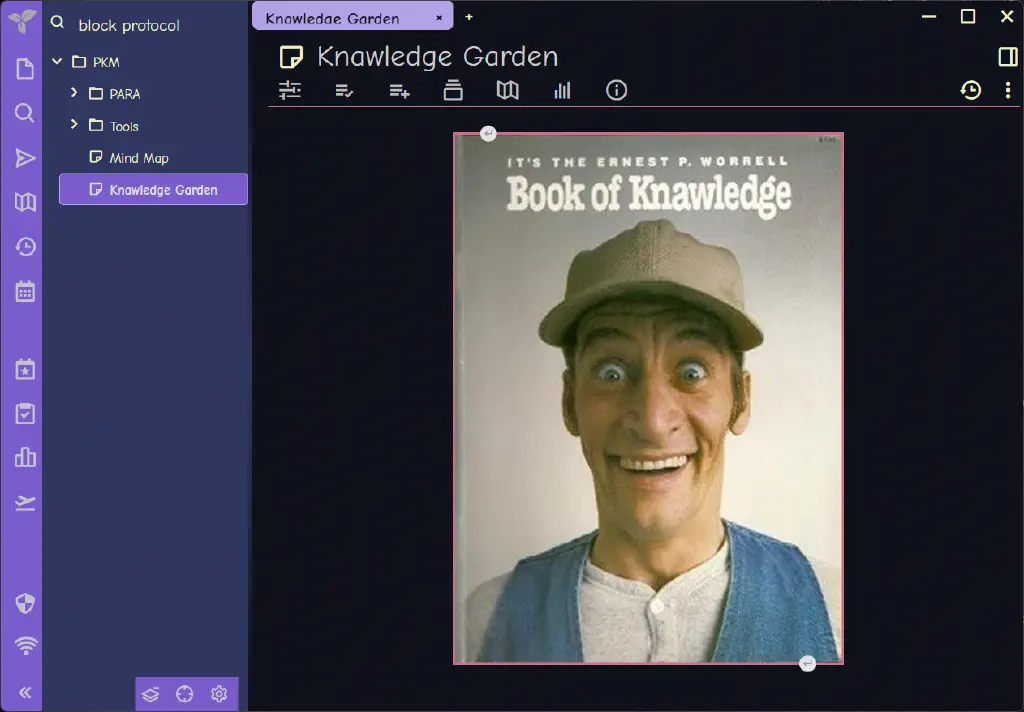The height and width of the screenshot is (712, 1024).
Task: Open tree settings gear icon
Action: click(x=219, y=694)
